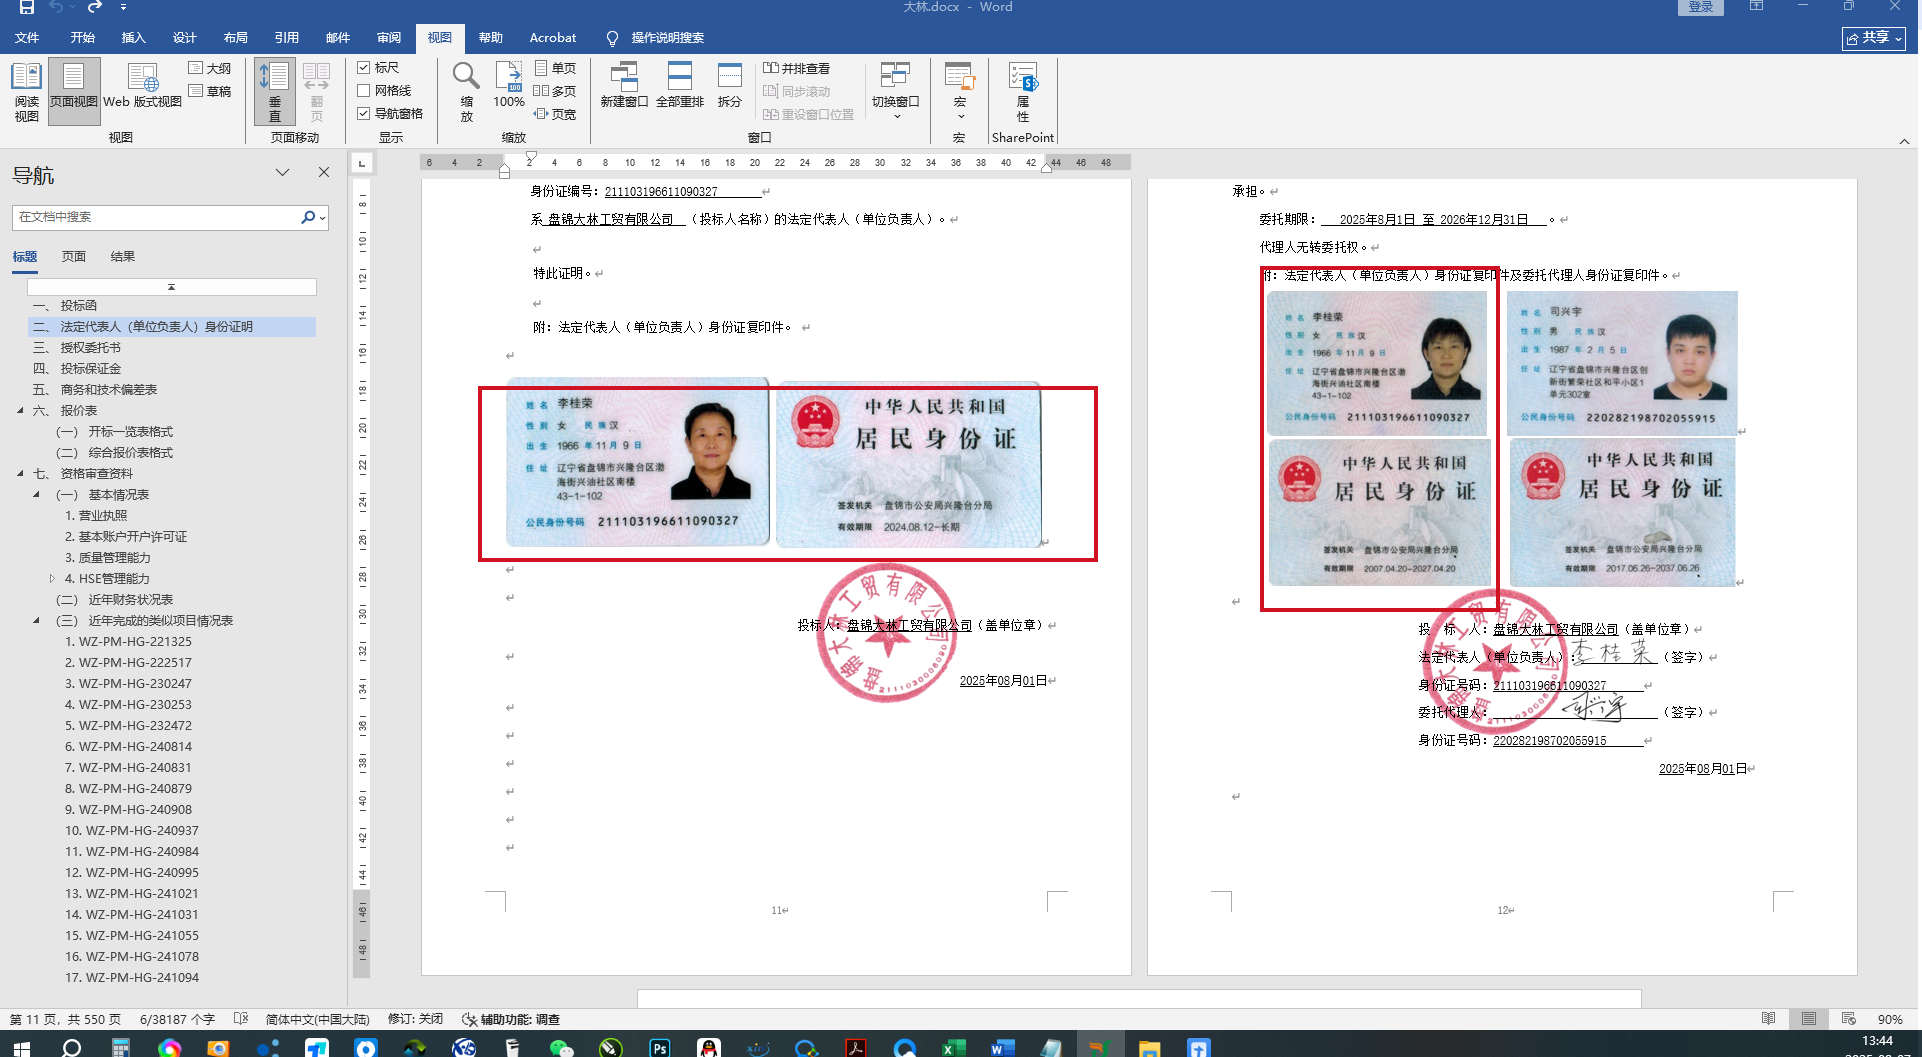Click the jump-to-beginning bar above headings list

coord(172,287)
